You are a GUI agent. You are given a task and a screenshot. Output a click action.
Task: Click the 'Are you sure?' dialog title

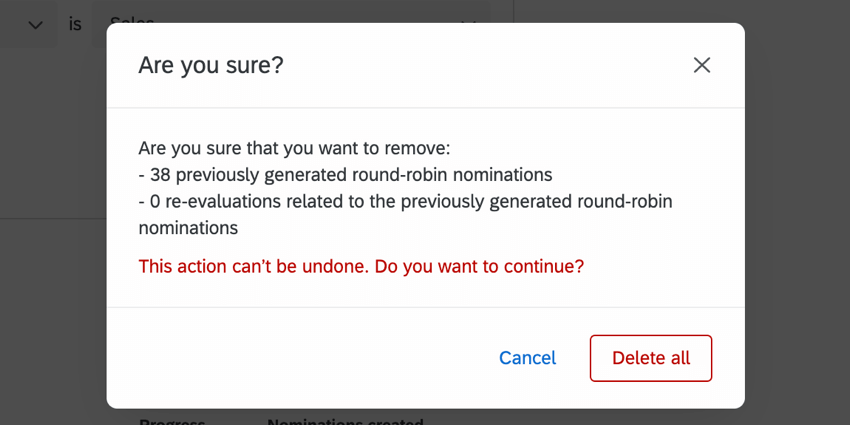click(211, 66)
